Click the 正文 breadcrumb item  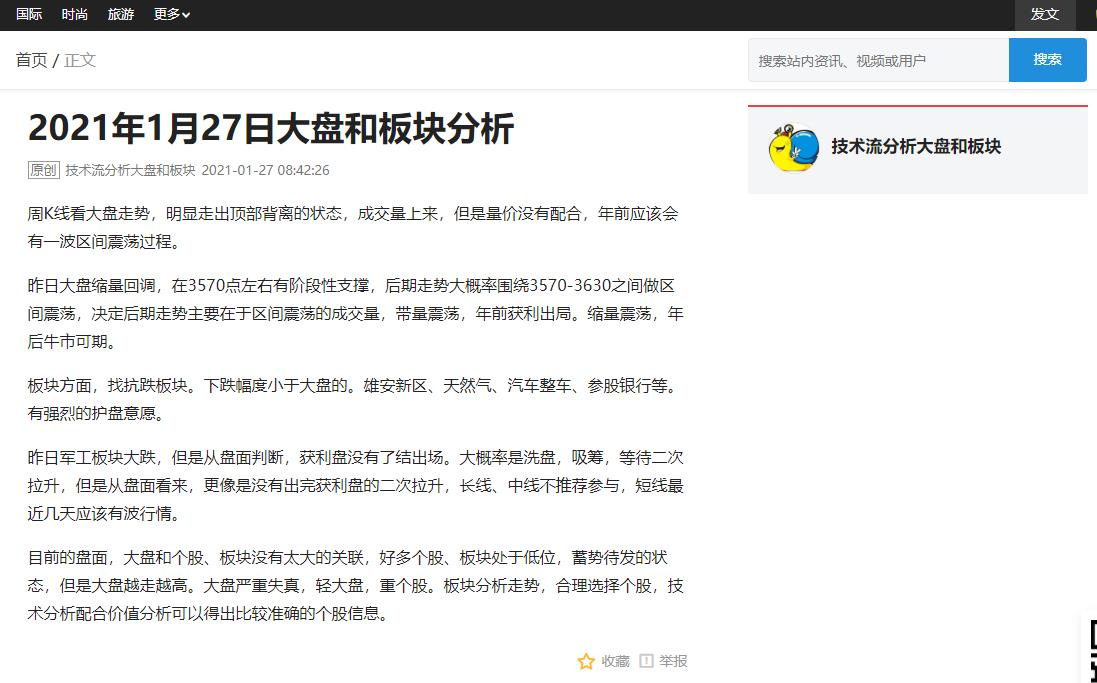(x=80, y=60)
